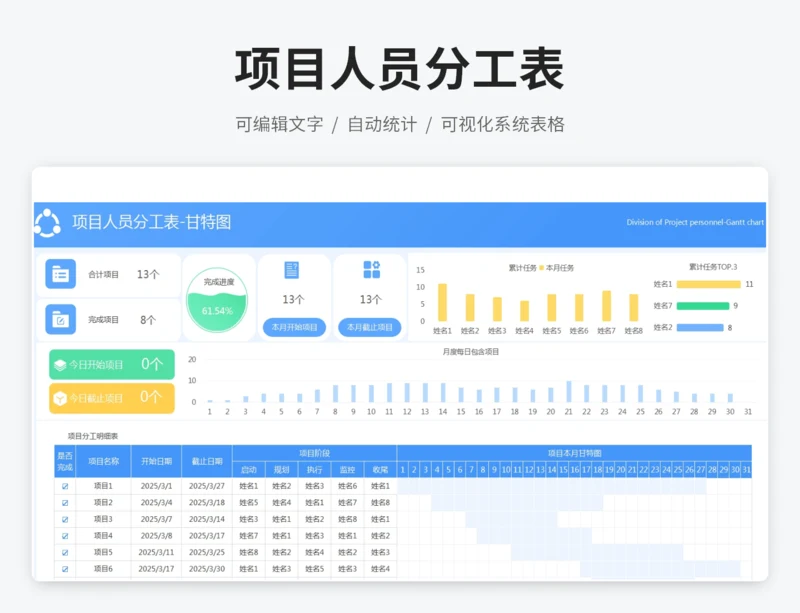Click the 61.54% completion progress gauge

(x=217, y=300)
